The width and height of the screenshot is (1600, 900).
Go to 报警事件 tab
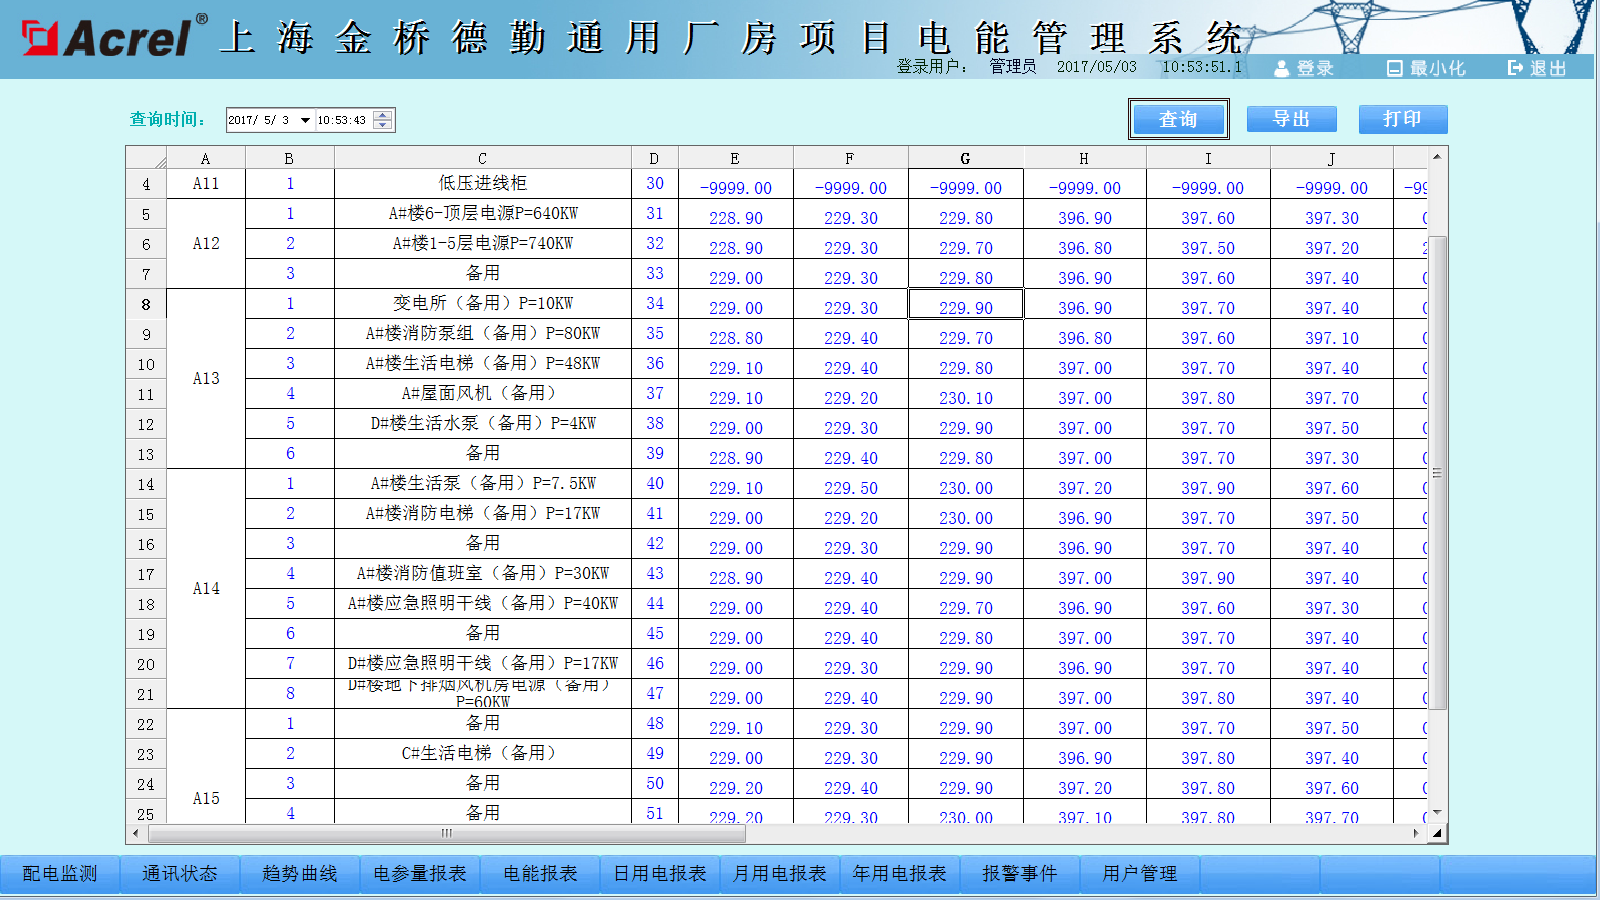click(x=1019, y=874)
